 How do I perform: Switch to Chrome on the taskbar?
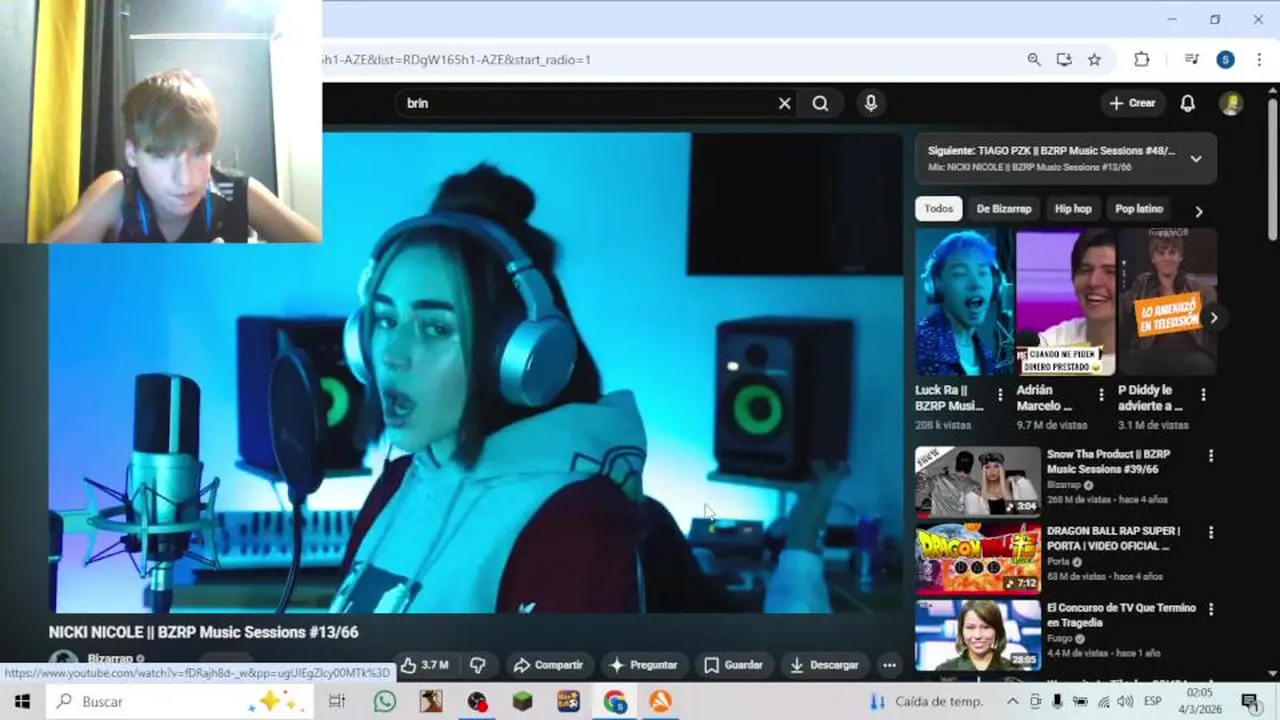[615, 702]
